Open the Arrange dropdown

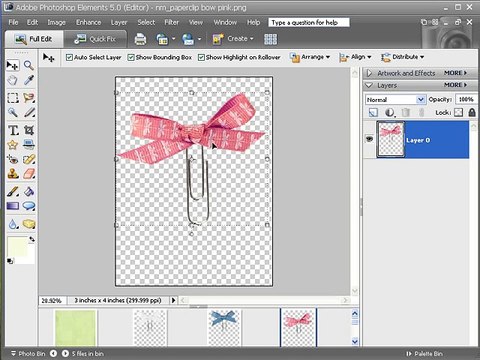point(310,57)
